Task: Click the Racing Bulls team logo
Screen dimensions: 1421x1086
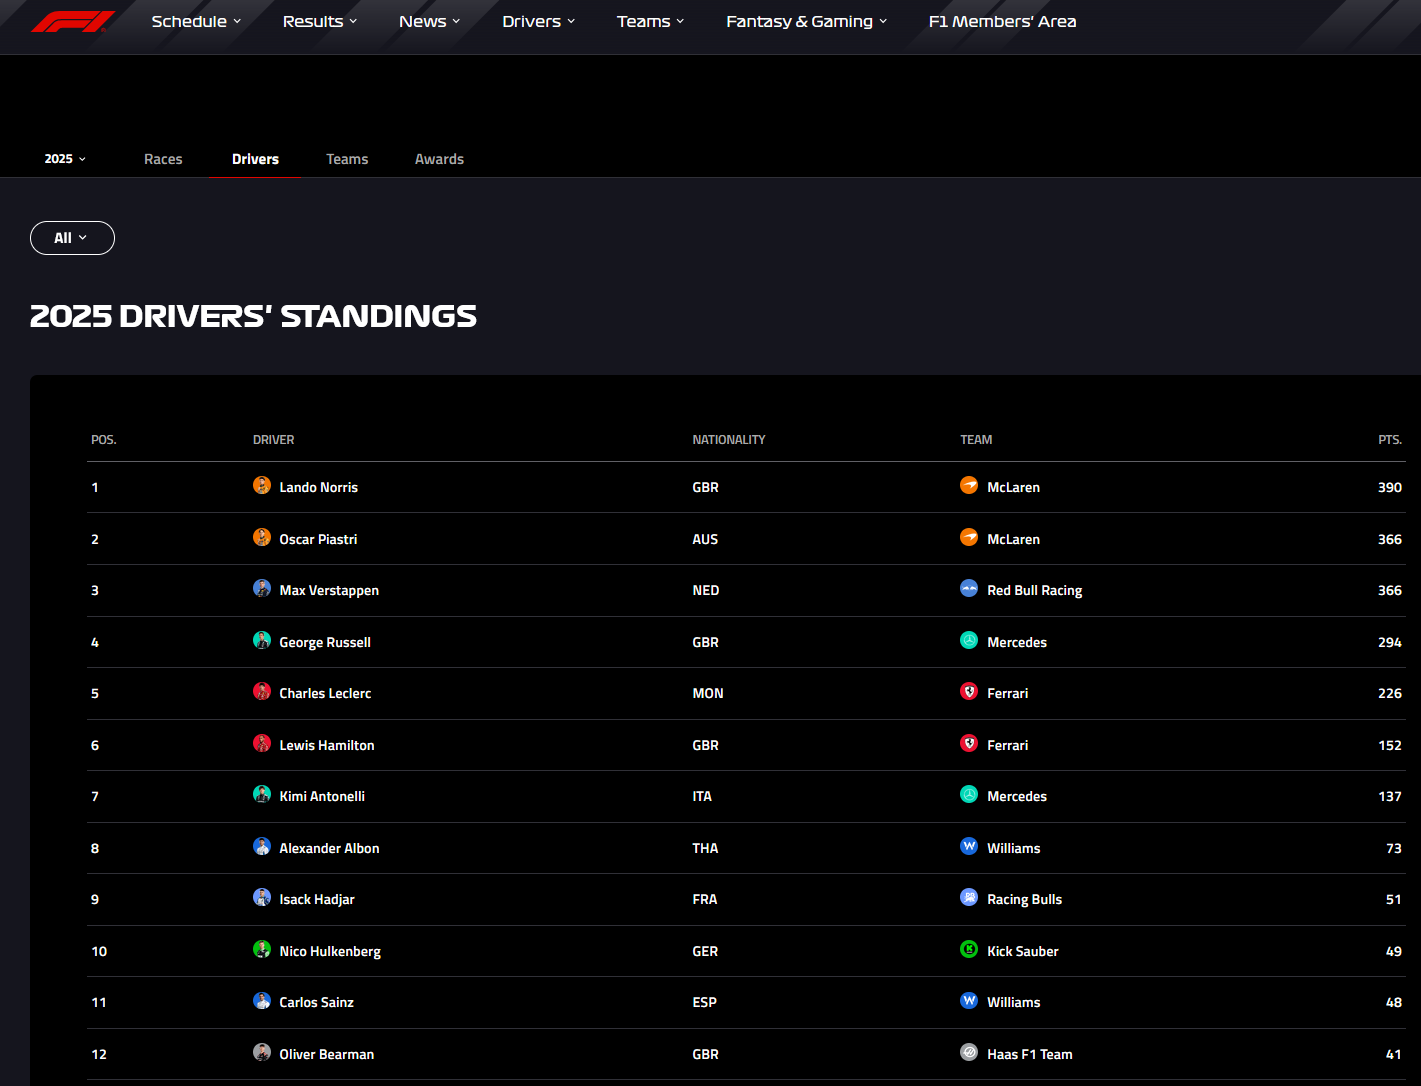Action: (969, 898)
